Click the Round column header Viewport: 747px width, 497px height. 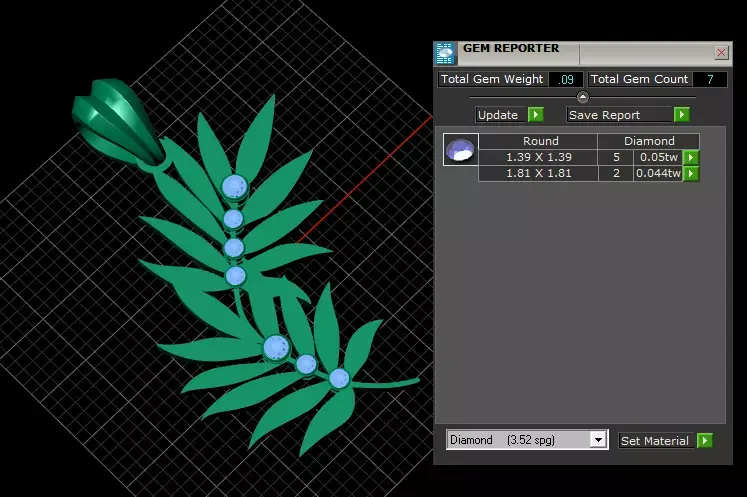pyautogui.click(x=538, y=141)
